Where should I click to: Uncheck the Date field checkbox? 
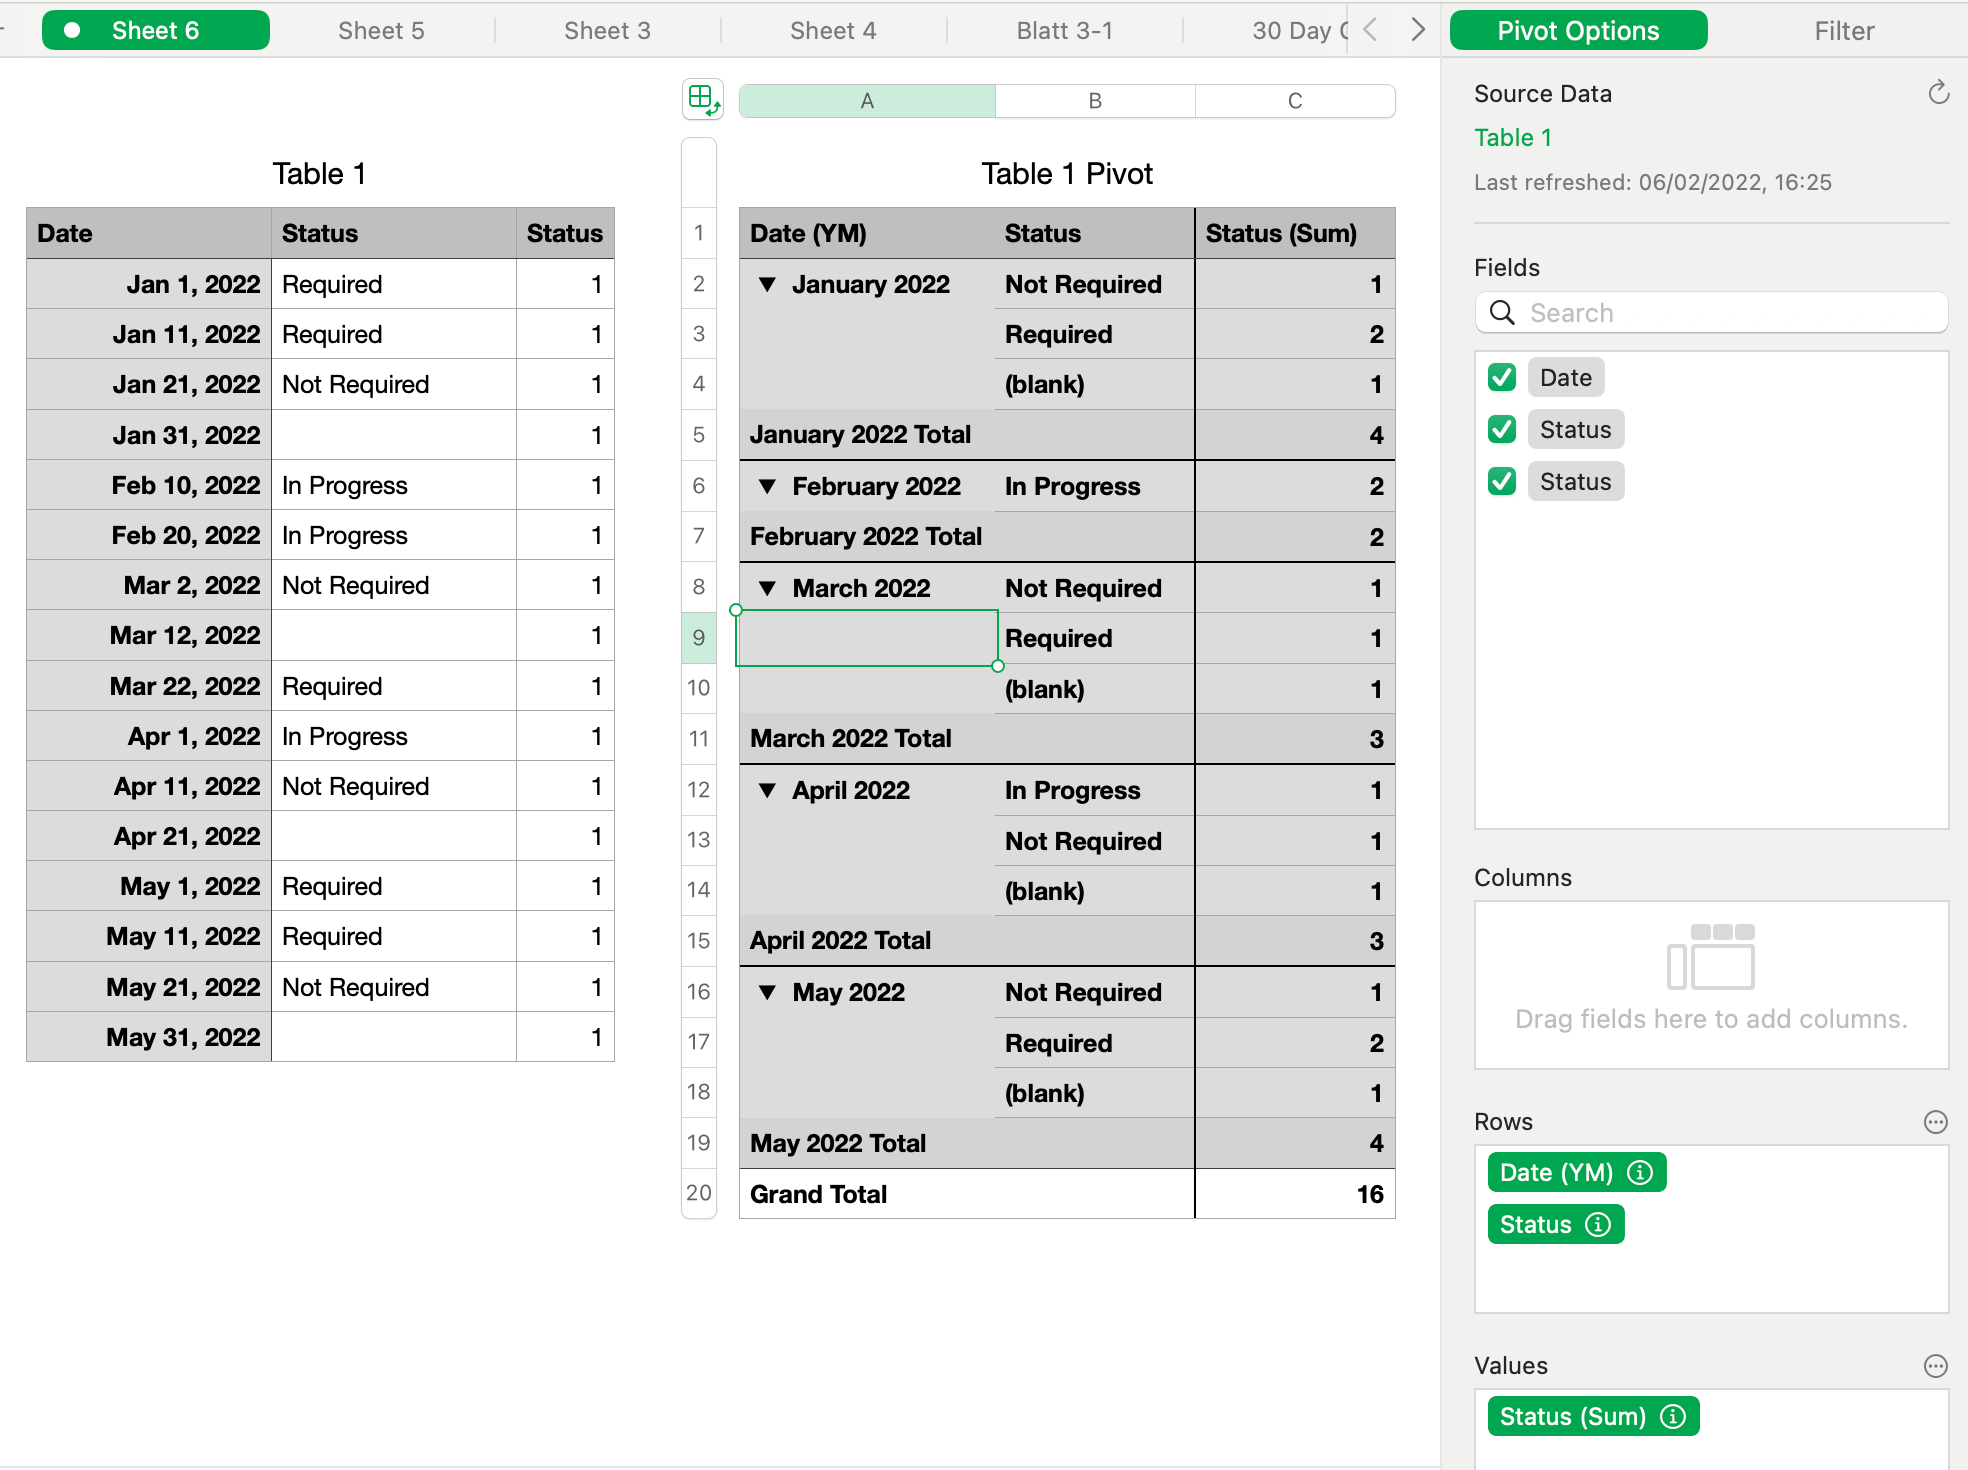(1501, 378)
